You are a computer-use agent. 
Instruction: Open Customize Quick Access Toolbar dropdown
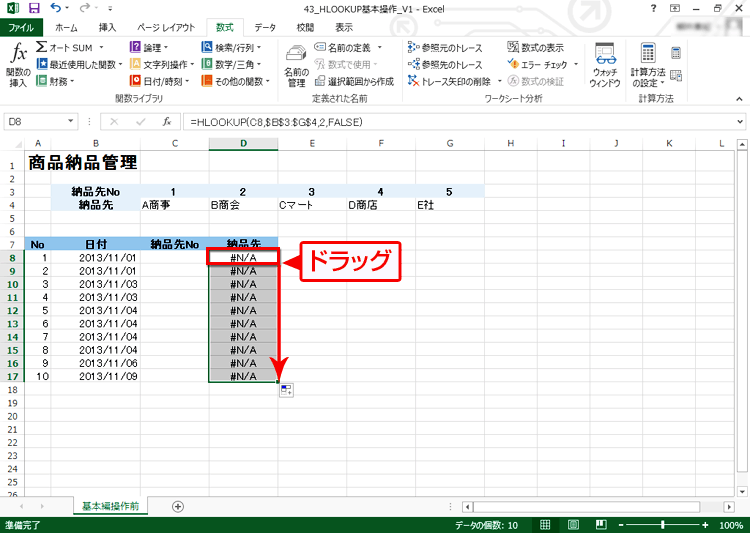coord(110,8)
